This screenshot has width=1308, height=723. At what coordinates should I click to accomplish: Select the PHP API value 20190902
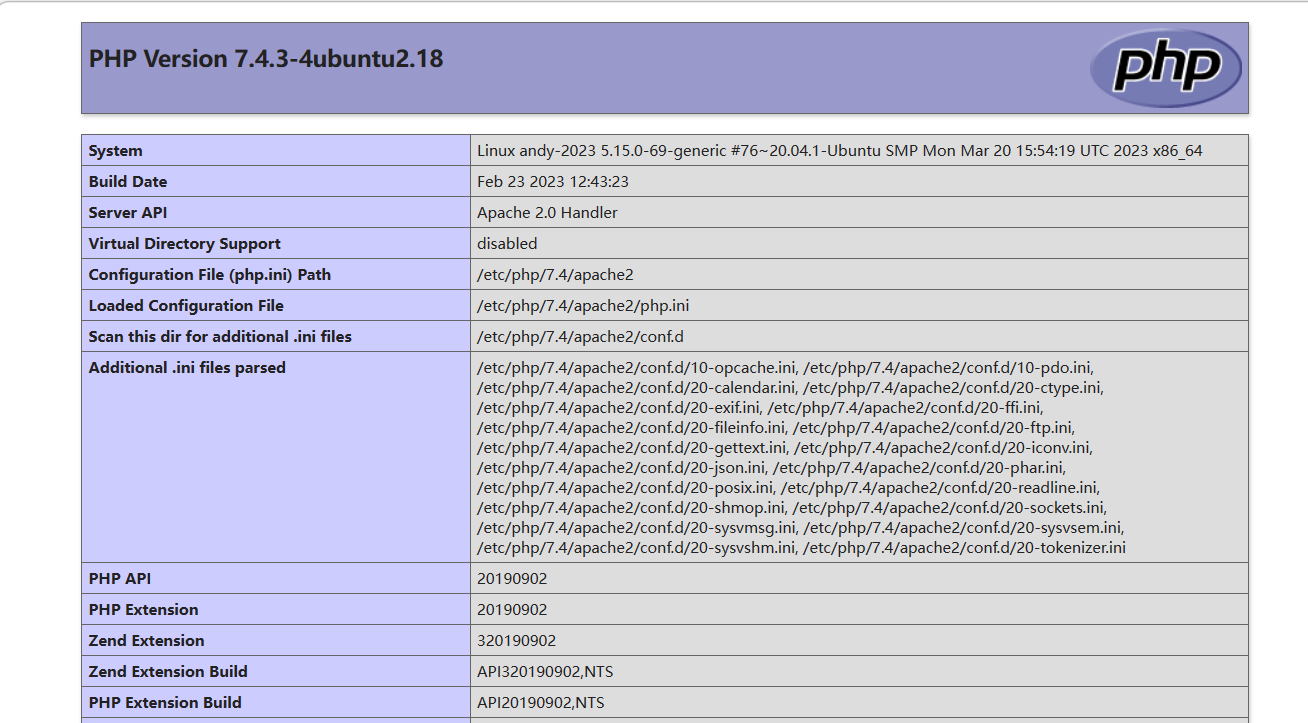512,579
